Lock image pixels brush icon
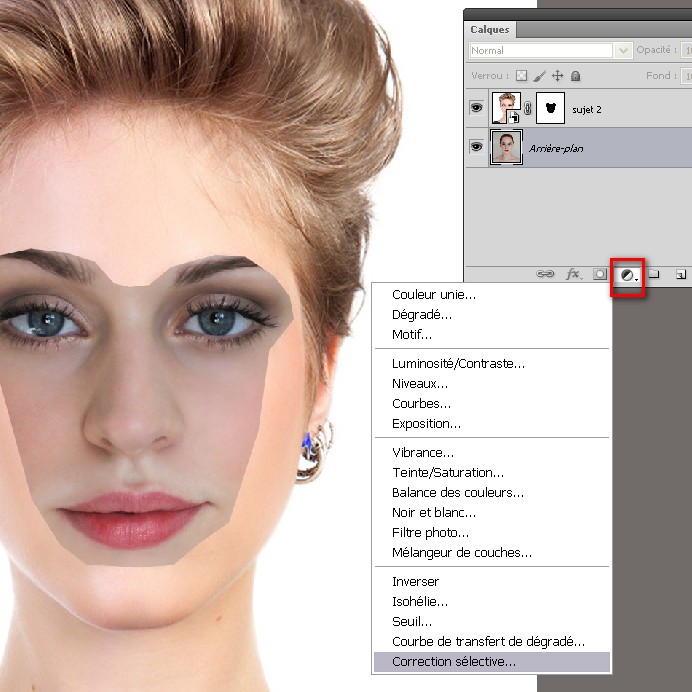This screenshot has width=692, height=692. [x=539, y=76]
